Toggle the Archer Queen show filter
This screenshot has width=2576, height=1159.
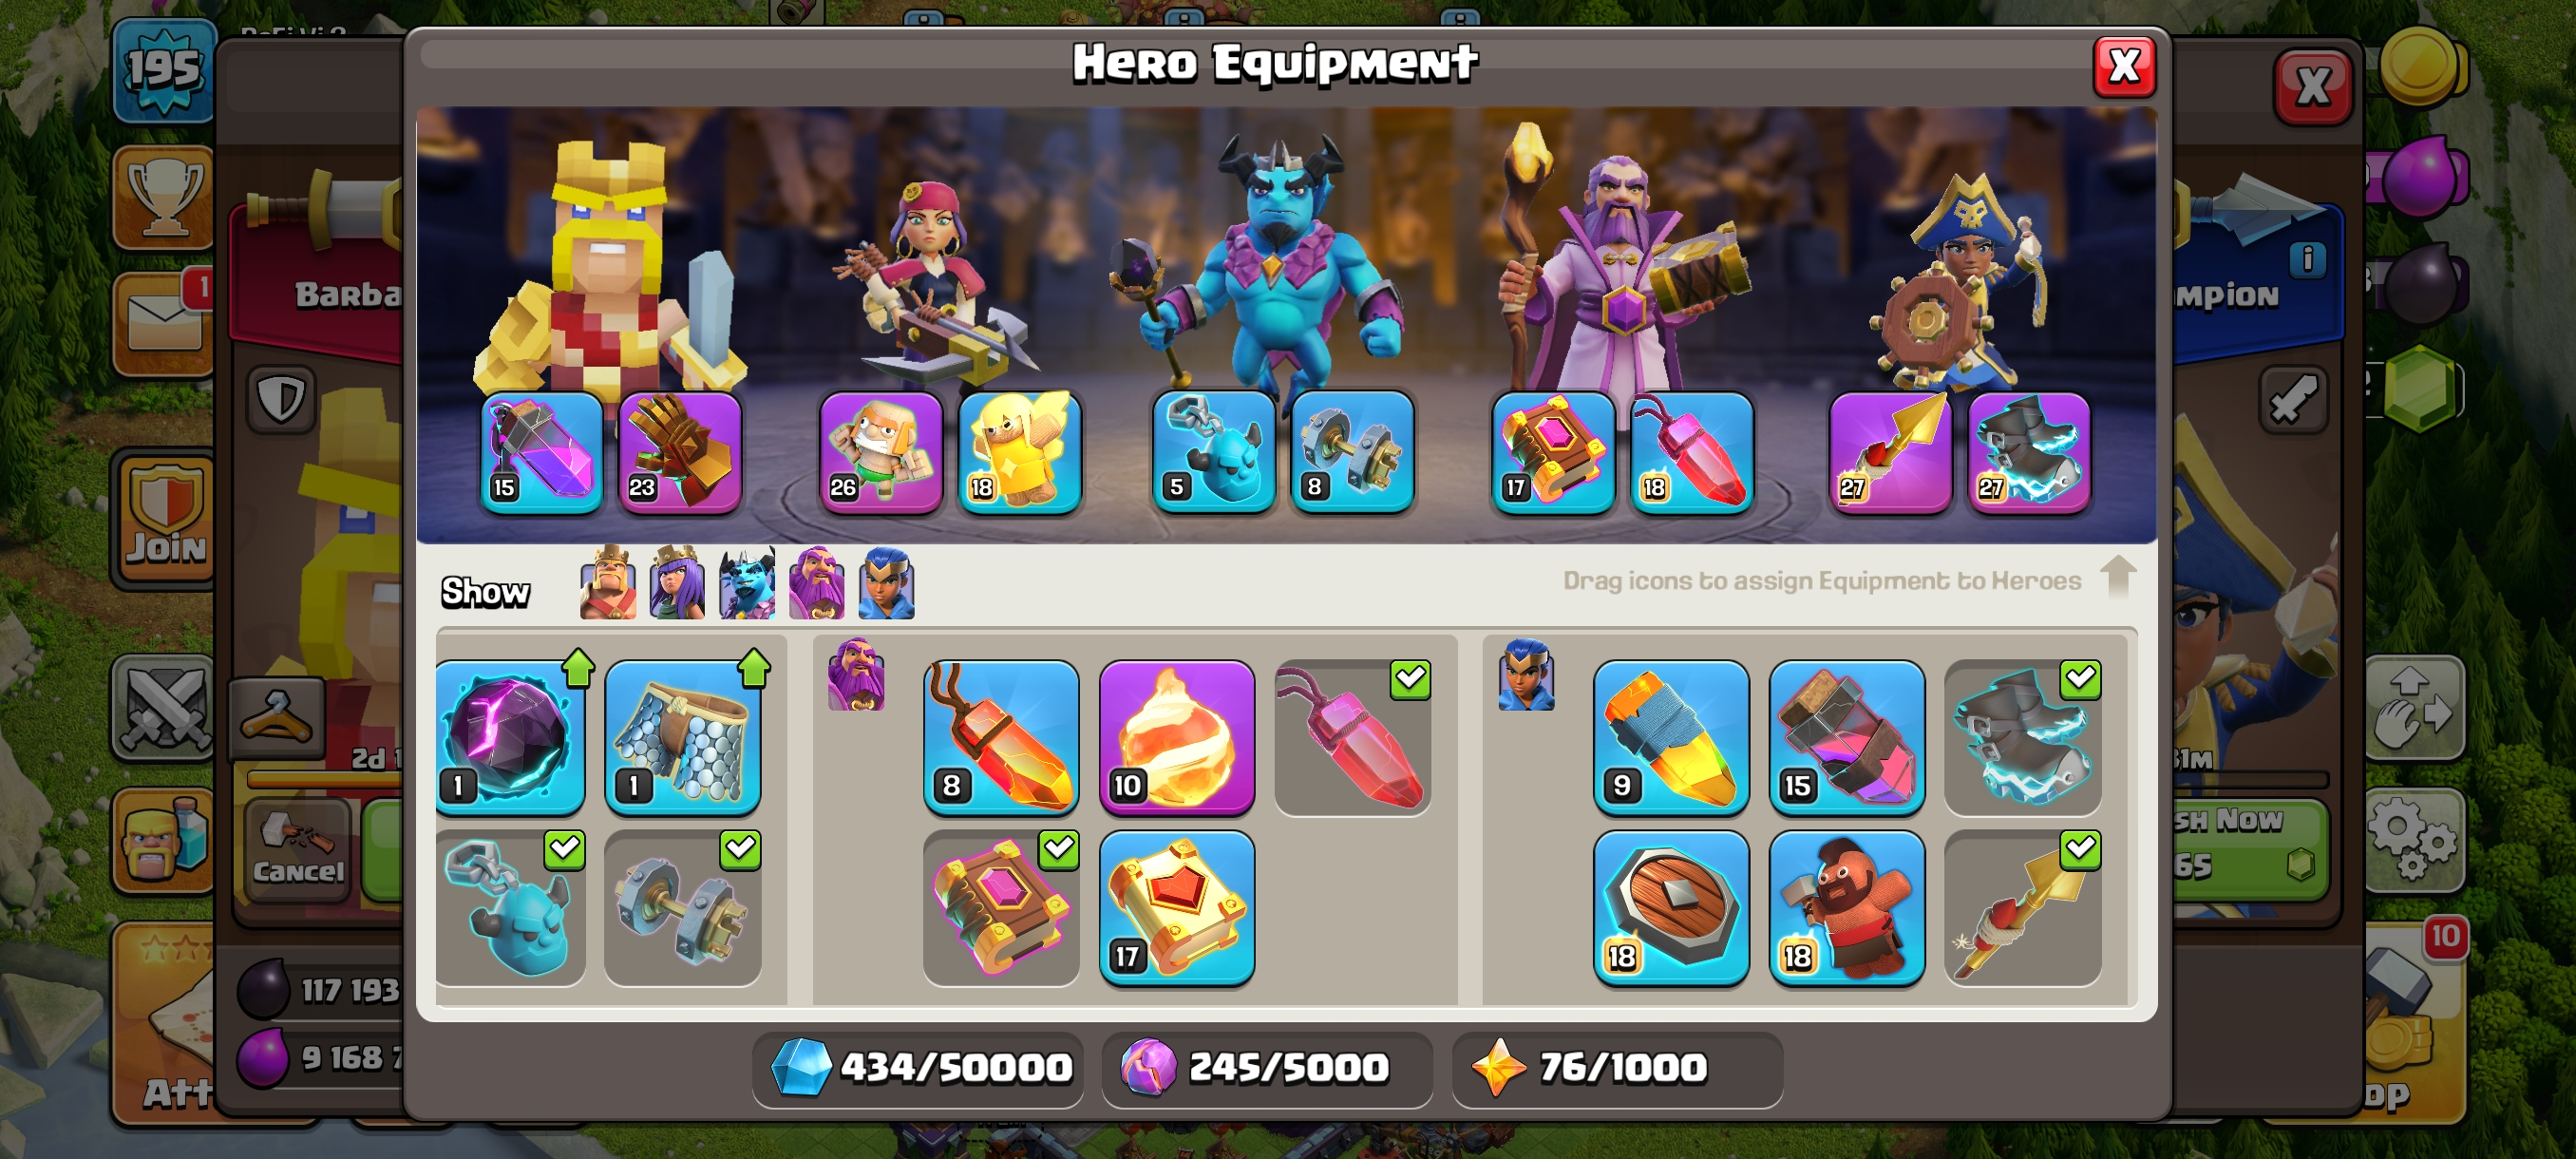(677, 583)
